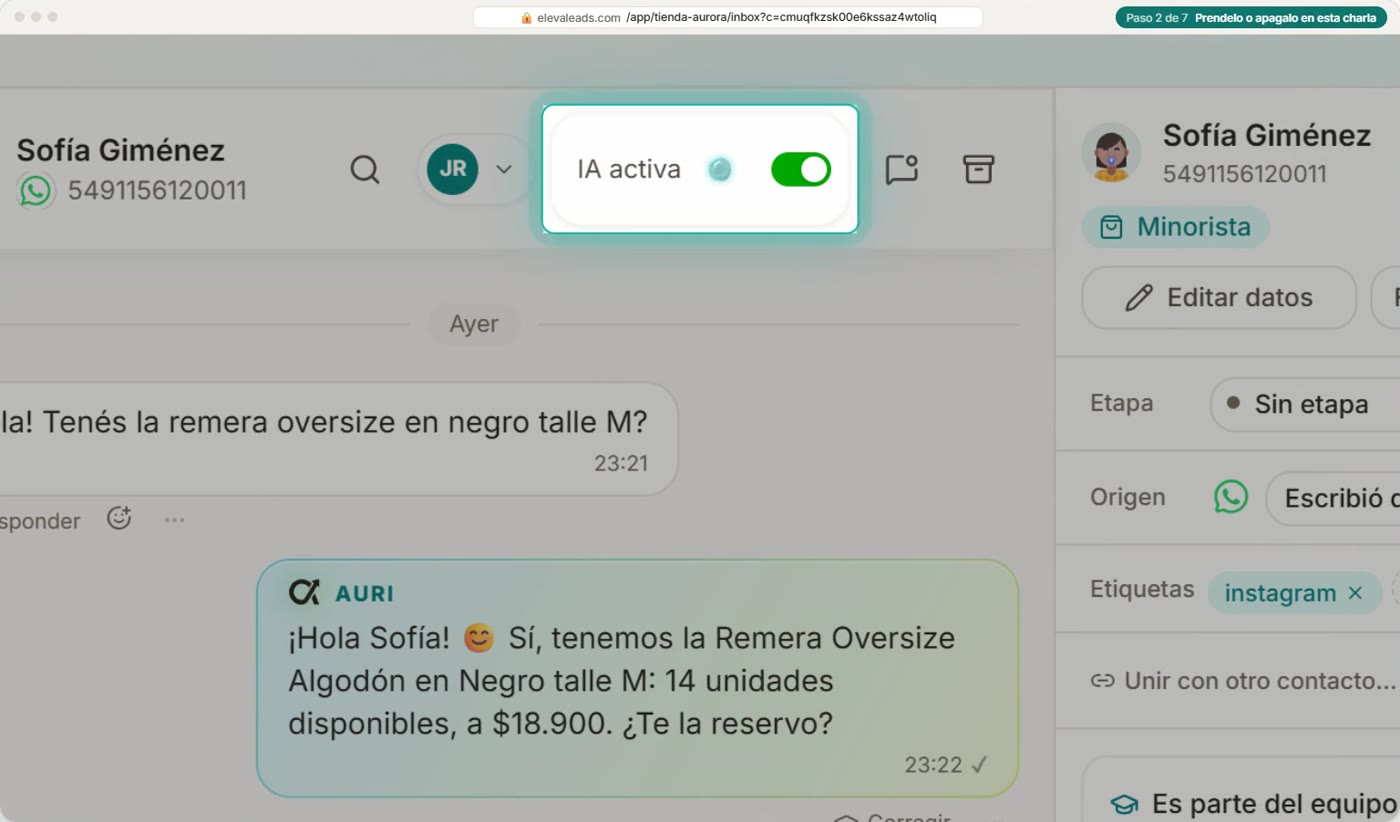This screenshot has height=822, width=1400.
Task: Click the pencil icon in Editar datos
Action: [1139, 297]
